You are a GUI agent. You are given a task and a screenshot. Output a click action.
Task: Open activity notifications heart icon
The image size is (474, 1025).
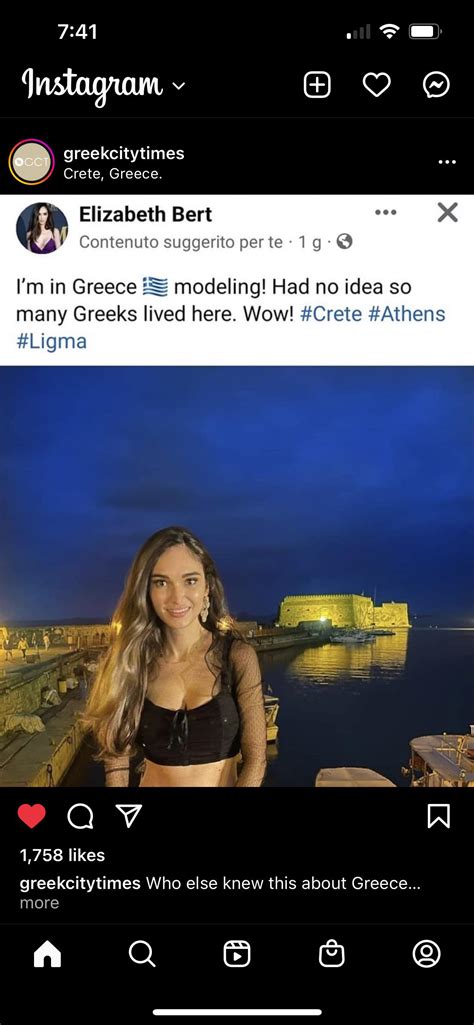point(377,85)
